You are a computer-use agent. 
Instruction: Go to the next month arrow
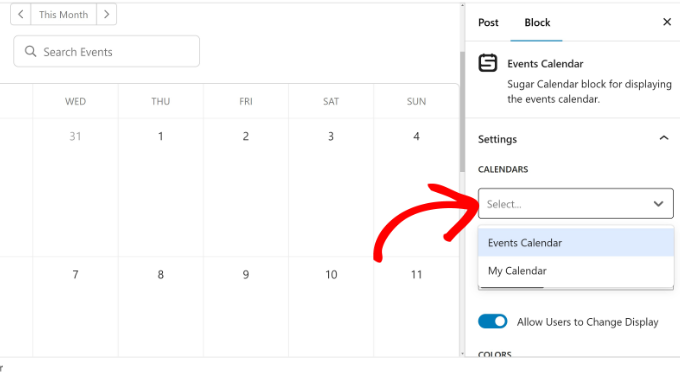point(107,14)
